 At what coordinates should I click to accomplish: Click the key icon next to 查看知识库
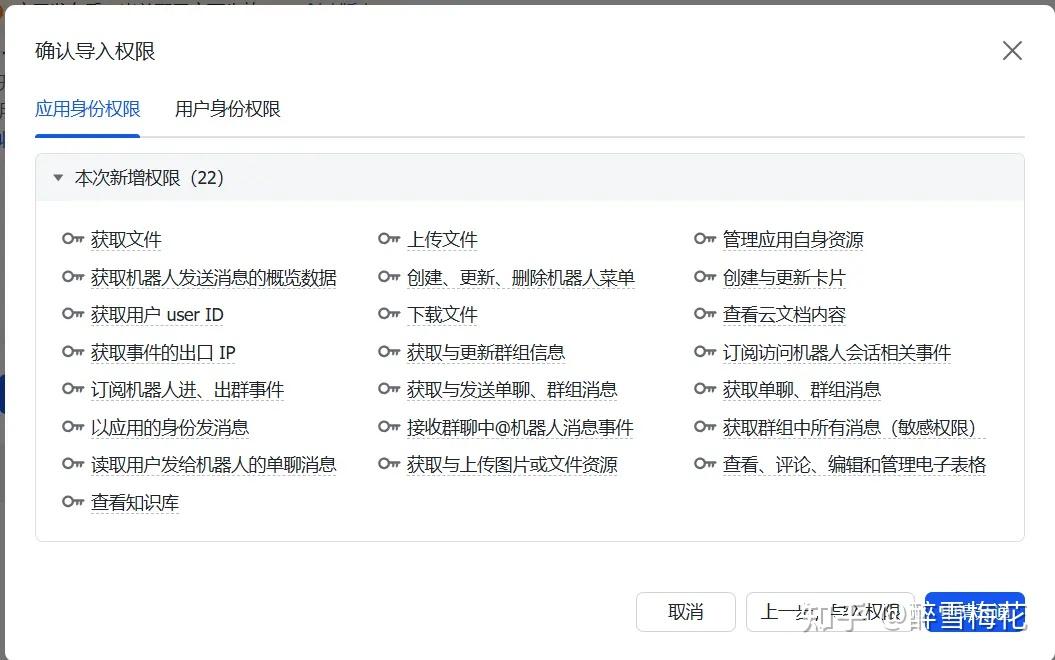click(x=72, y=502)
